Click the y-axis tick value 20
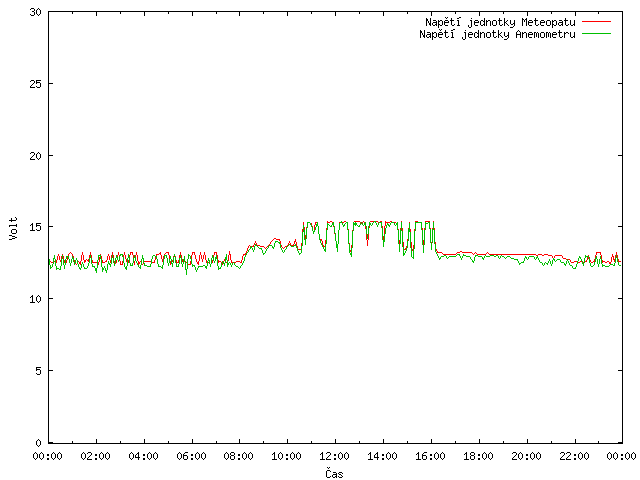This screenshot has width=640, height=480. point(36,156)
